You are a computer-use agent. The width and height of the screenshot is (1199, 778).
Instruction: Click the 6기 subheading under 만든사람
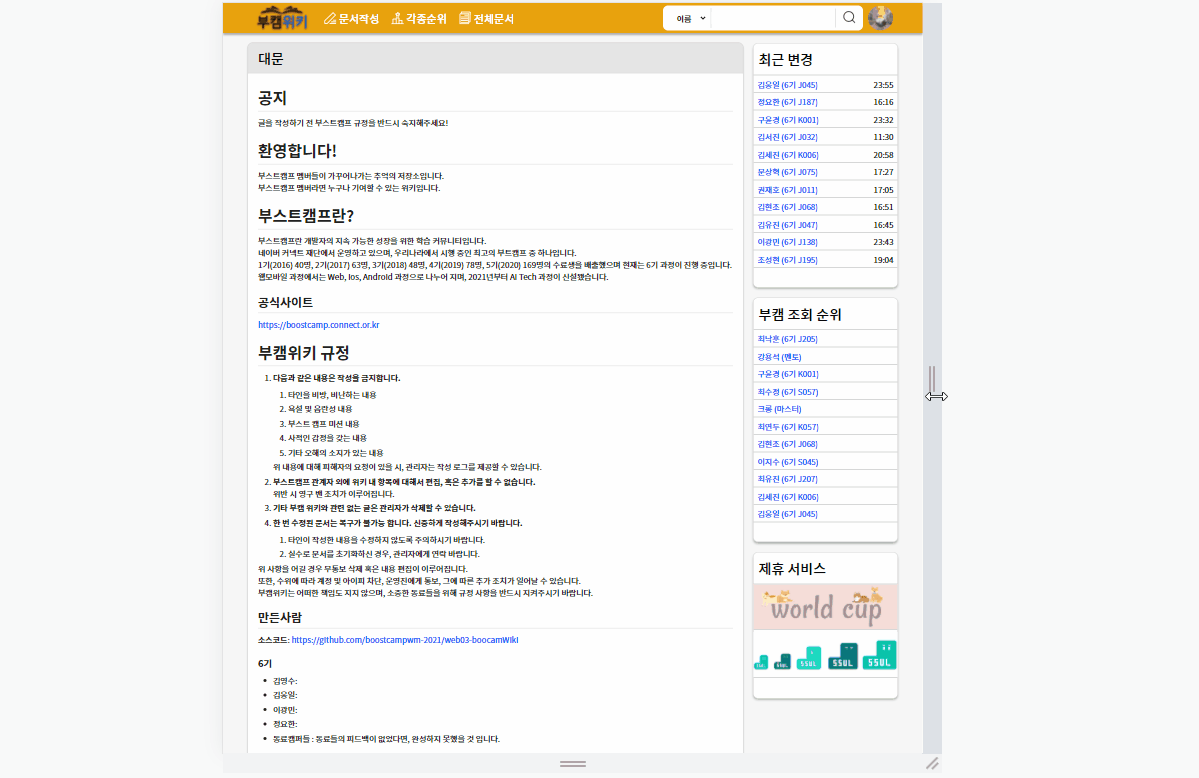coord(265,664)
